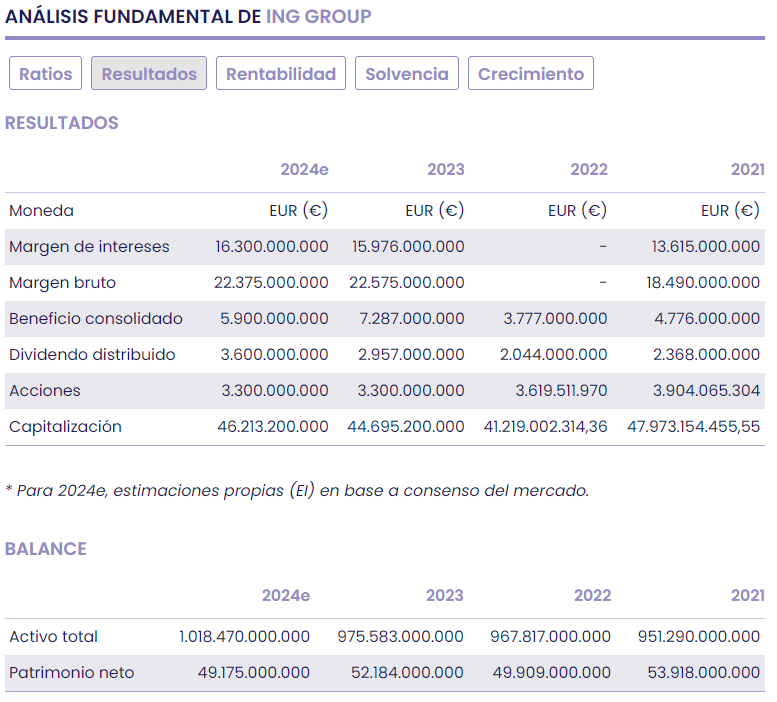This screenshot has height=702, width=777.
Task: Click value 2.957.000.000 in Dividendo distribuido
Action: tap(411, 355)
